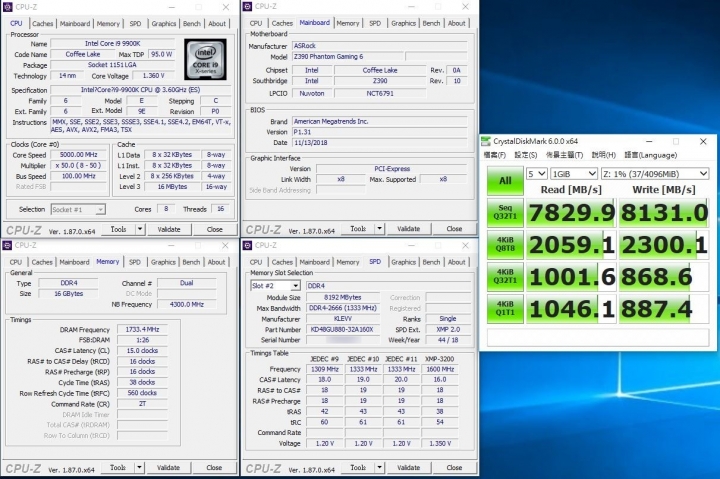Run all benchmarks with the All button
Viewport: 720px width, 479px height.
coord(505,180)
